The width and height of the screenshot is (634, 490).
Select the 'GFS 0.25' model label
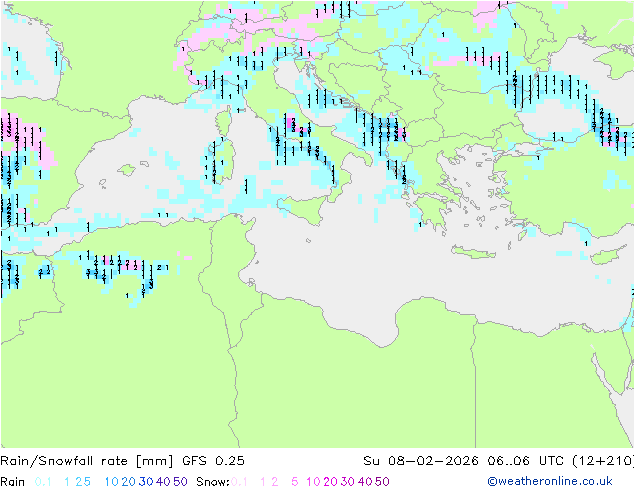(x=213, y=461)
